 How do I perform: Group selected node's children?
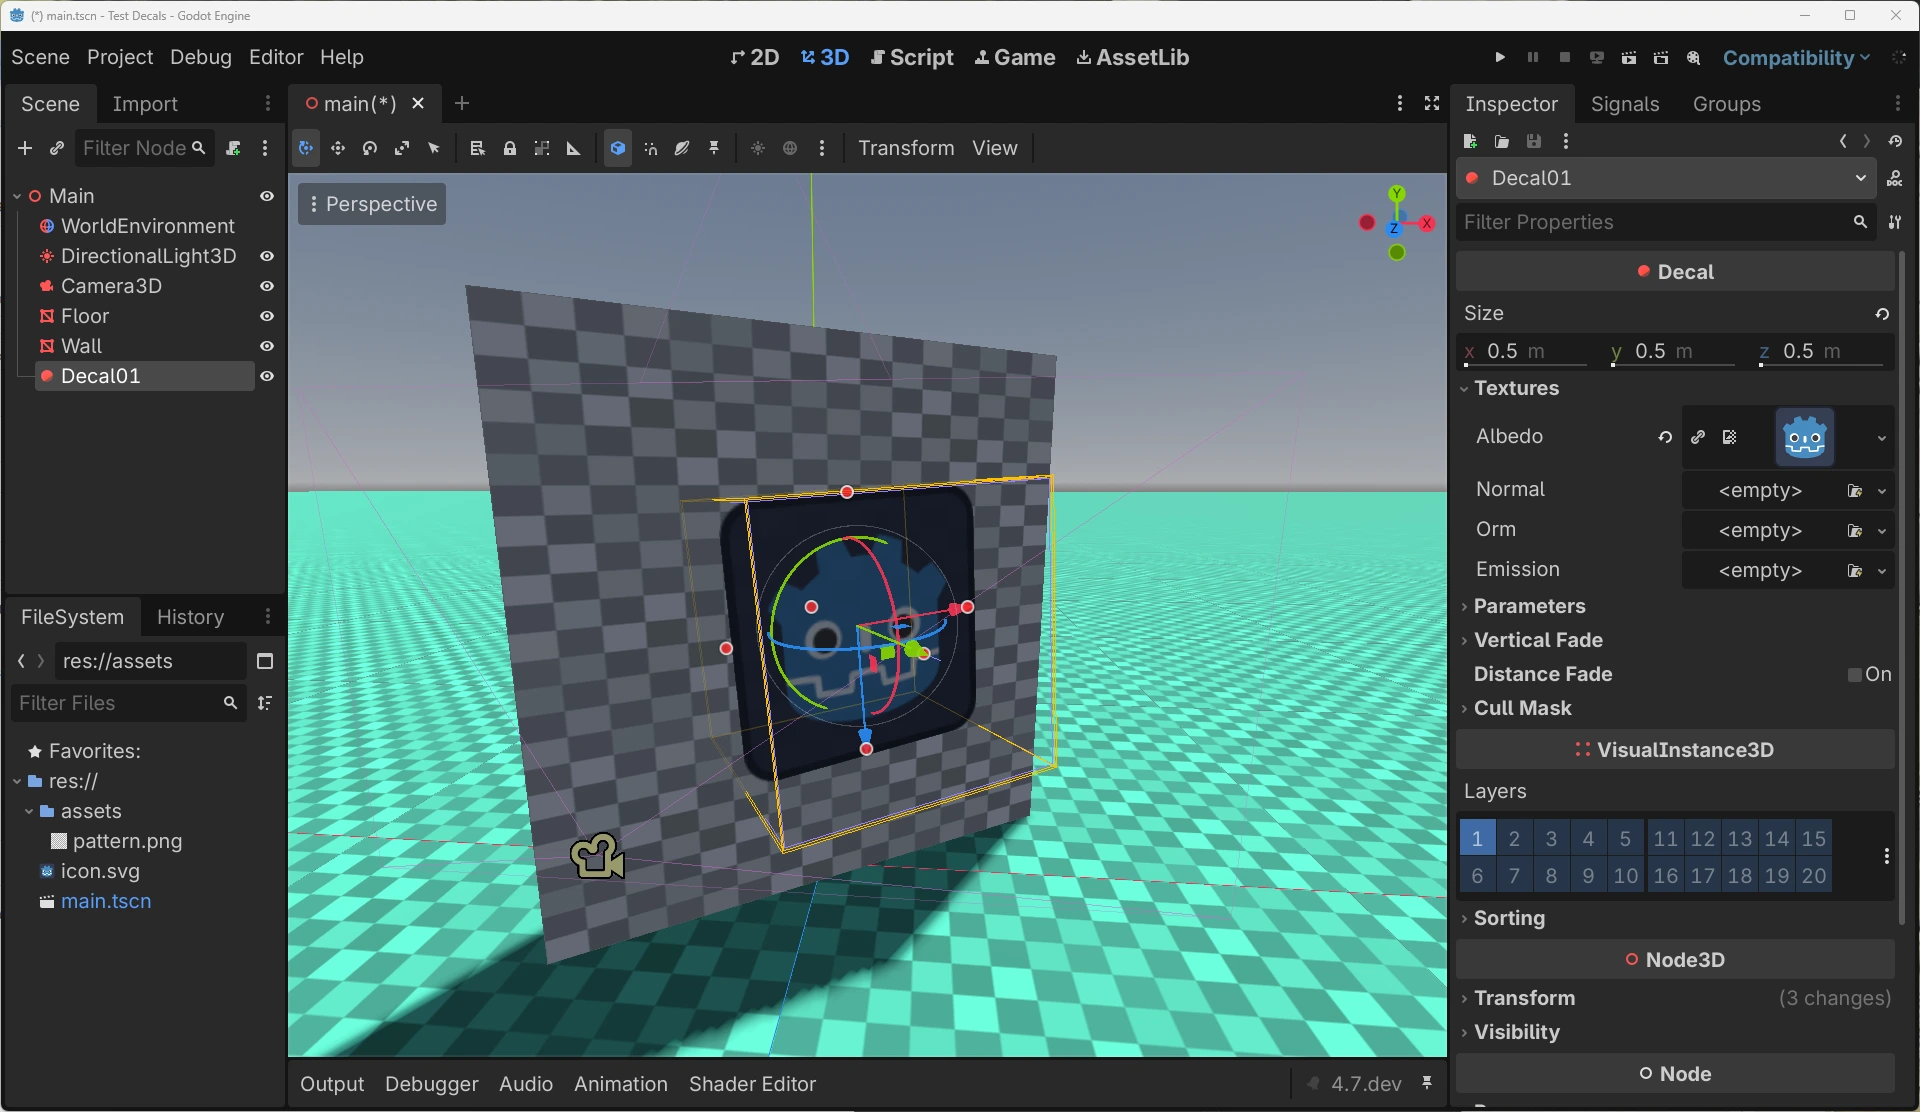[x=542, y=148]
